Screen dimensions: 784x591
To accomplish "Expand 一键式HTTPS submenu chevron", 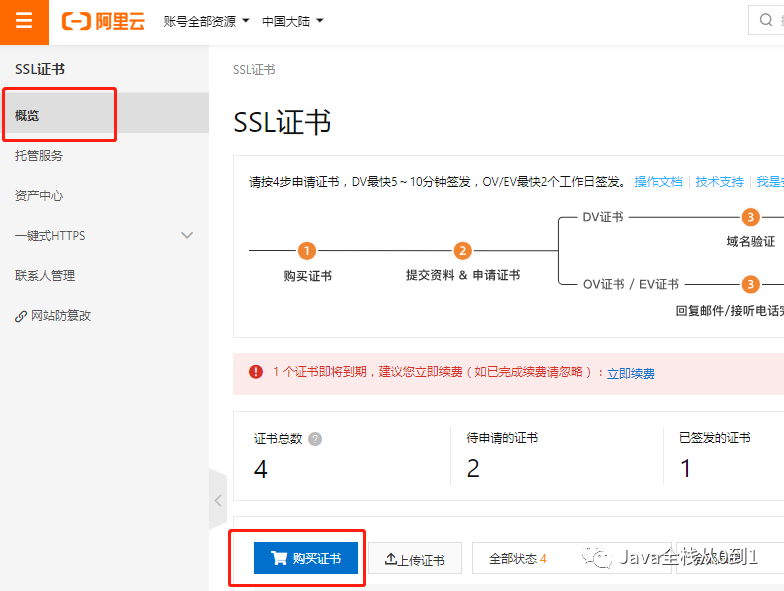I will point(187,235).
